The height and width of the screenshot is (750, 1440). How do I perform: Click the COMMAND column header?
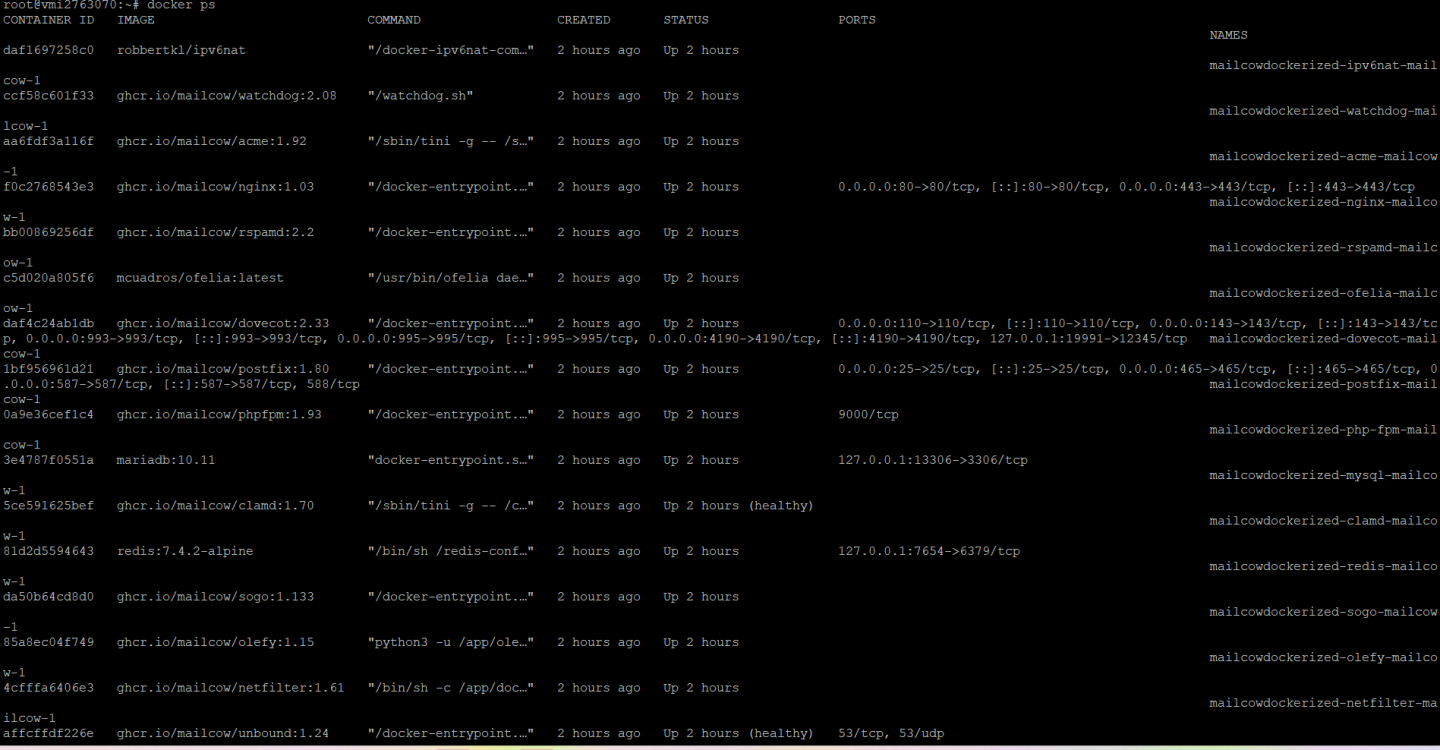pos(394,20)
